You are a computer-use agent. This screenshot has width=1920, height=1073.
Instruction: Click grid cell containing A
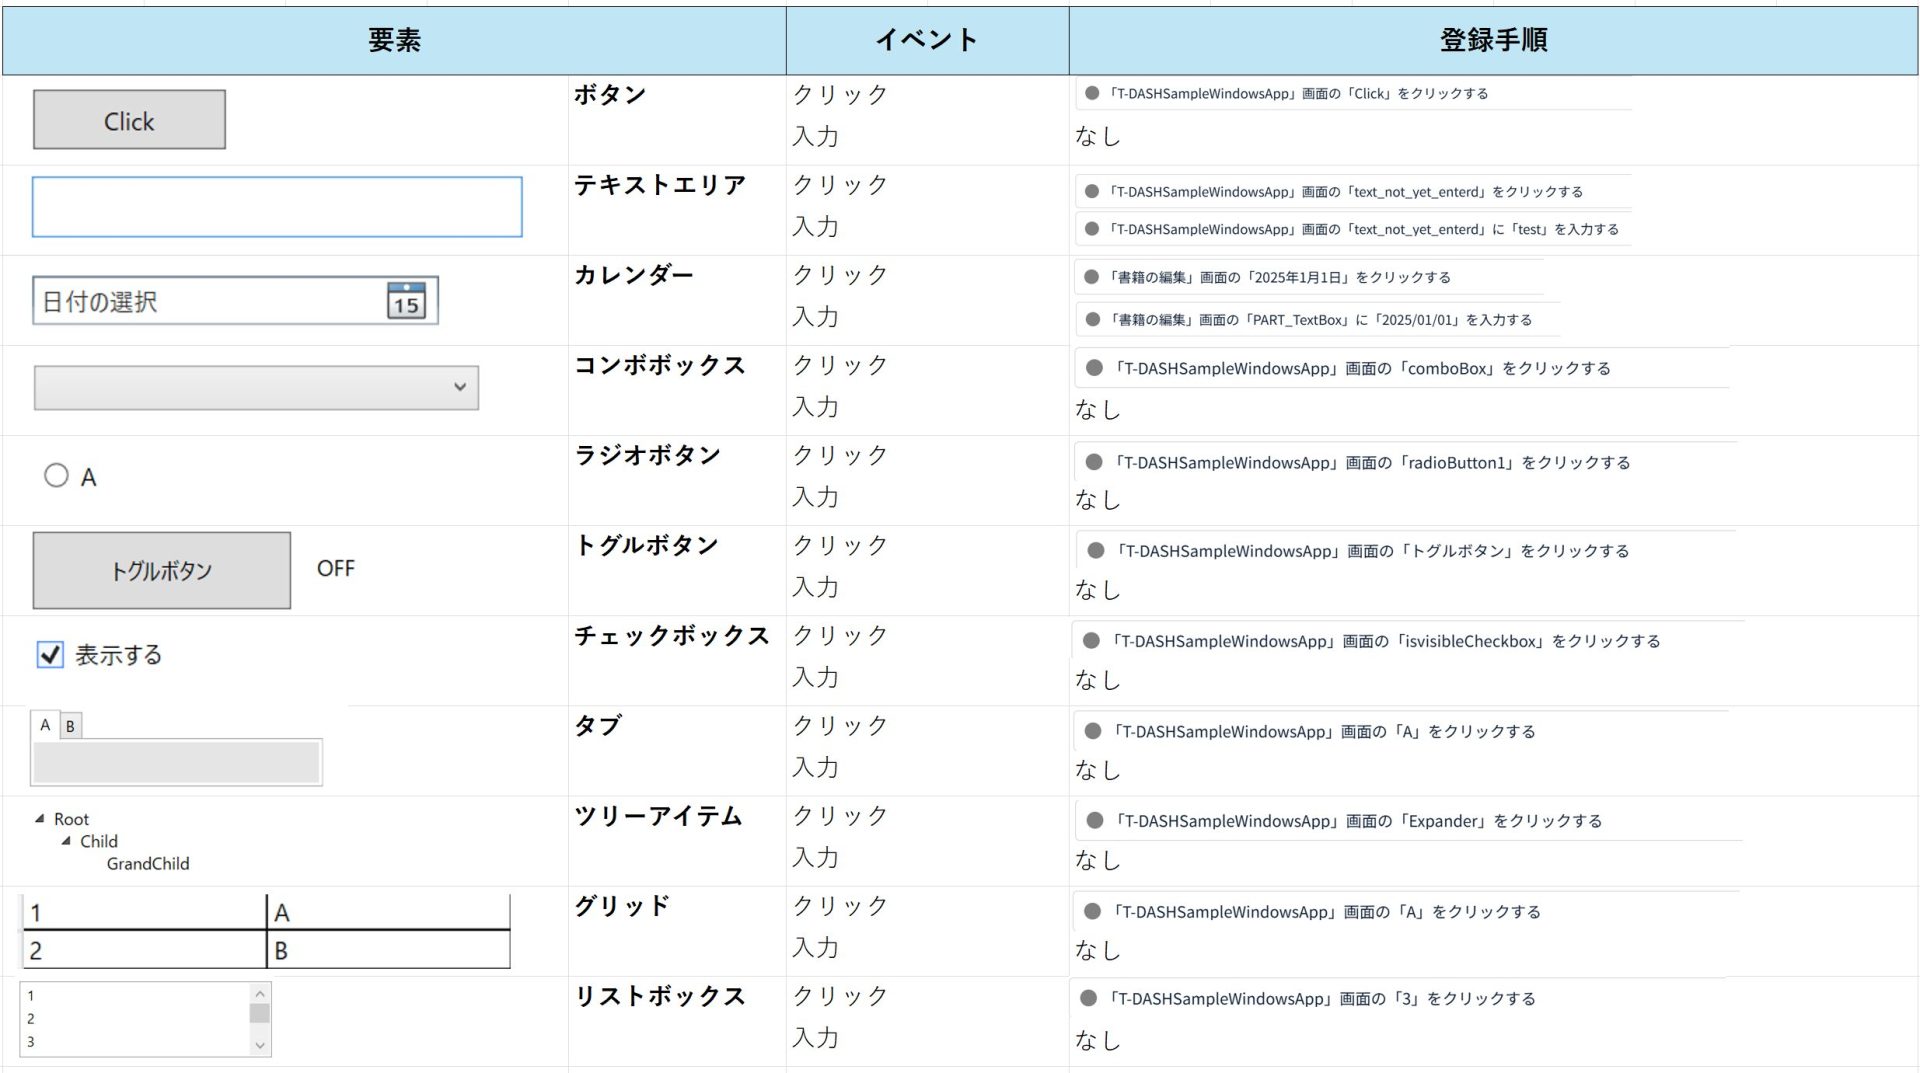point(387,912)
